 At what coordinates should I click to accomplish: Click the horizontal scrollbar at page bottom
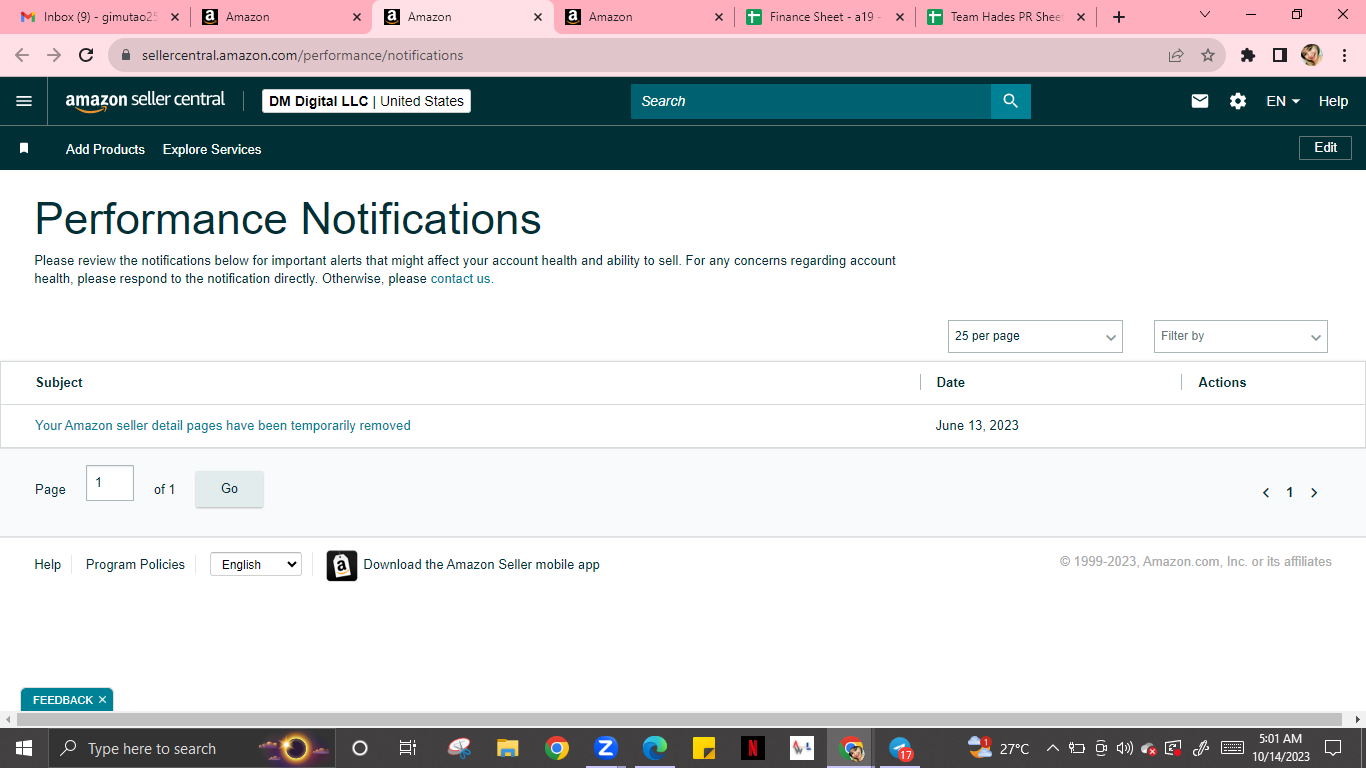tap(680, 720)
